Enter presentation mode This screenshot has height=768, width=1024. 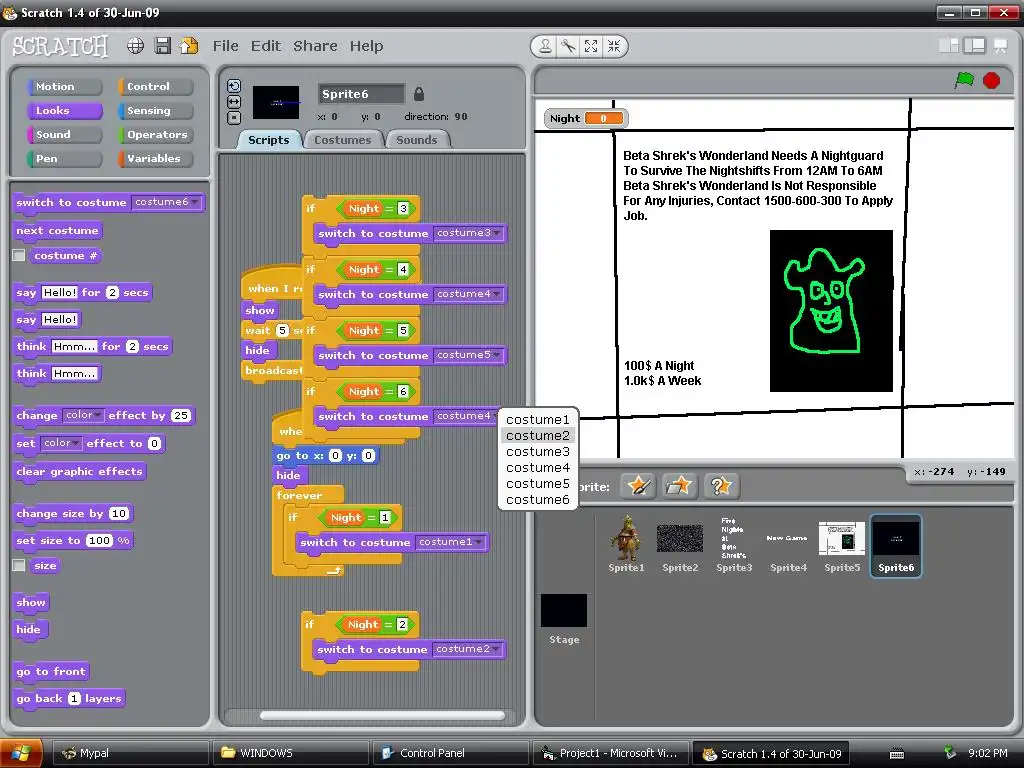tap(1000, 45)
